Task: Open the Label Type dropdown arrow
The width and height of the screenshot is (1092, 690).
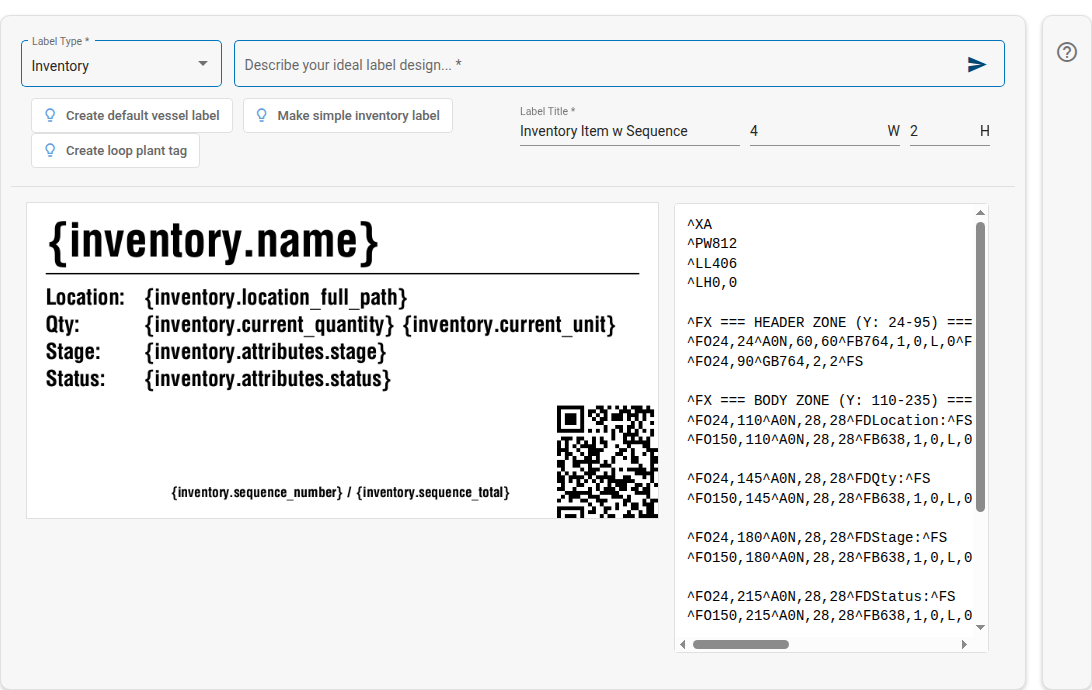Action: tap(203, 63)
